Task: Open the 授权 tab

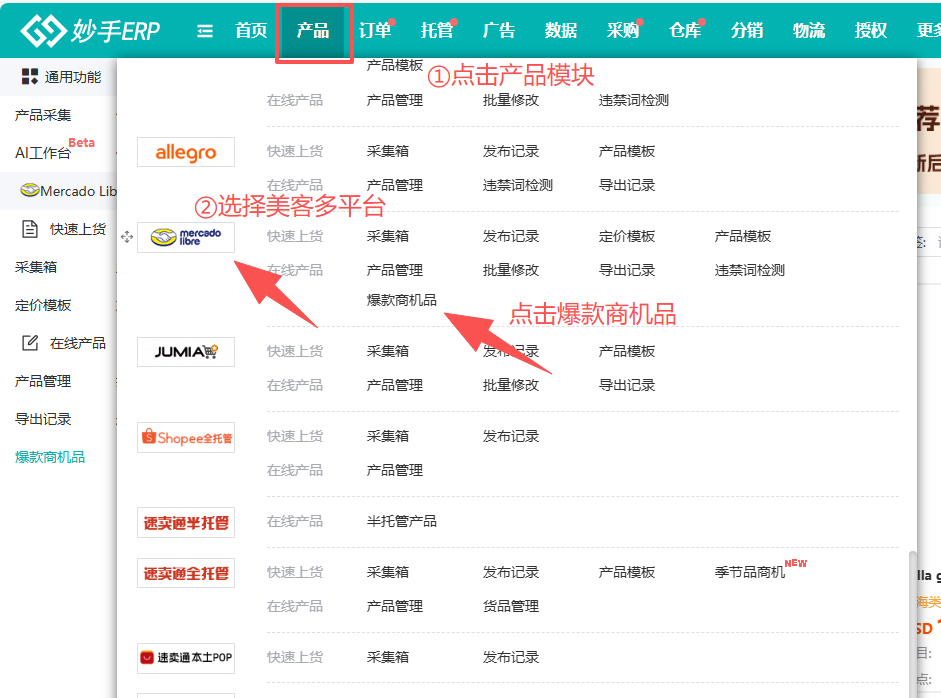Action: 871,30
